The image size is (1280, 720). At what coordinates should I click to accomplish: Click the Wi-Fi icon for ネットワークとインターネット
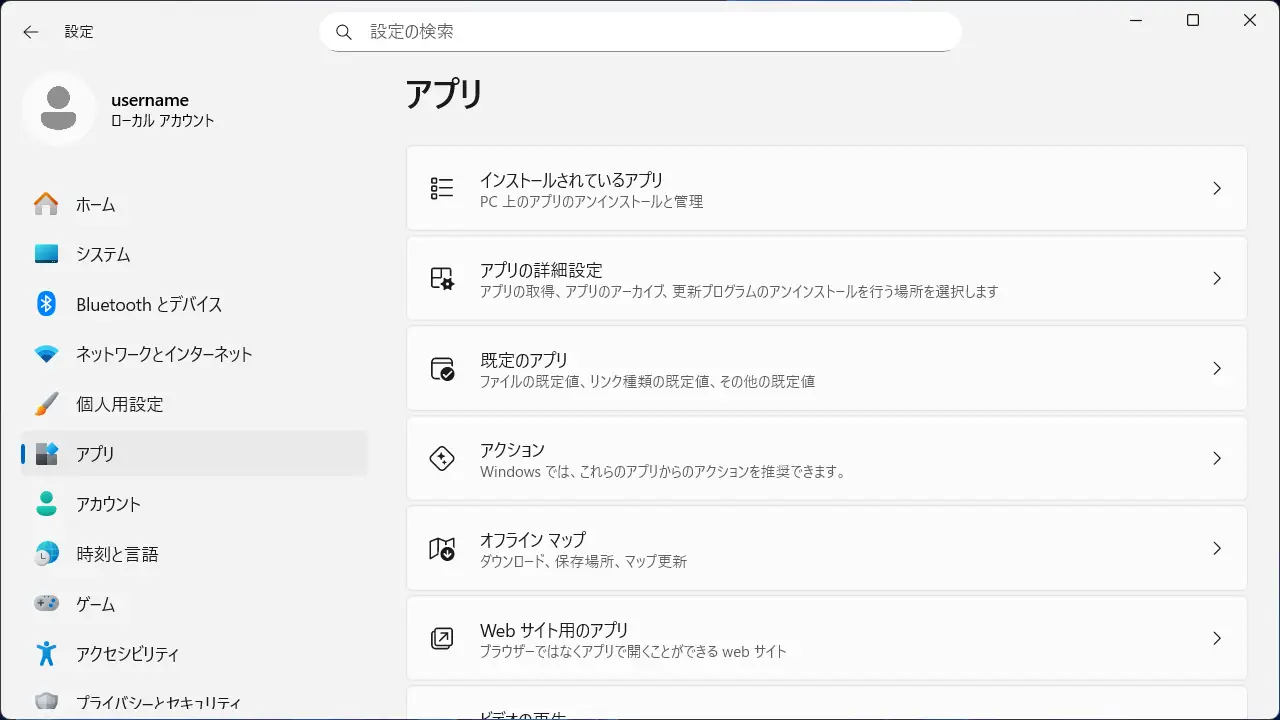pyautogui.click(x=46, y=354)
